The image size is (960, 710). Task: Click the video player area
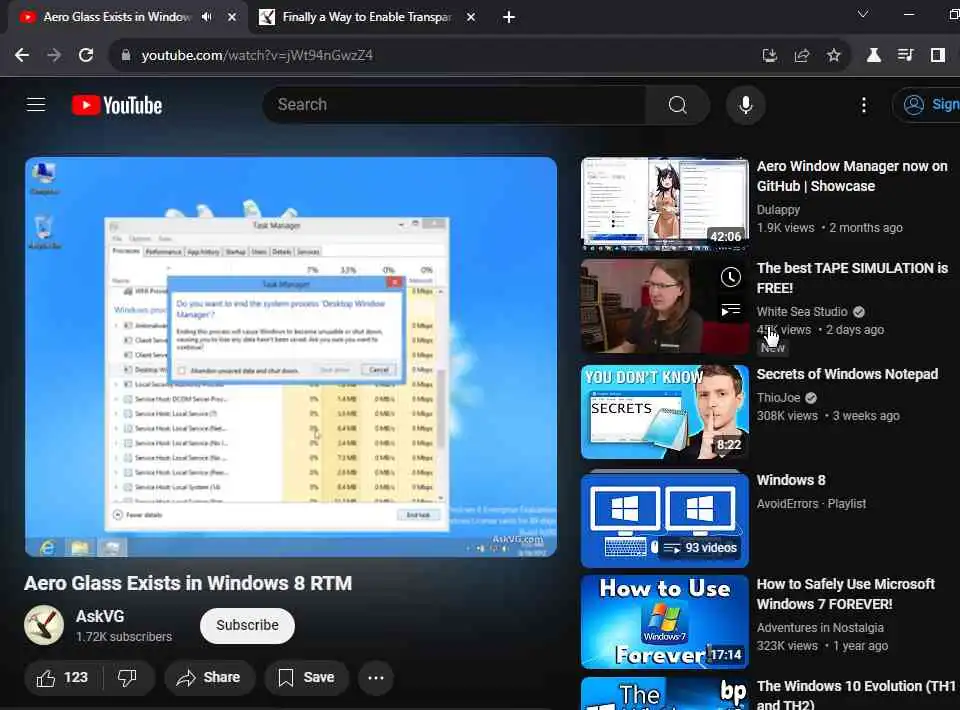click(x=291, y=357)
